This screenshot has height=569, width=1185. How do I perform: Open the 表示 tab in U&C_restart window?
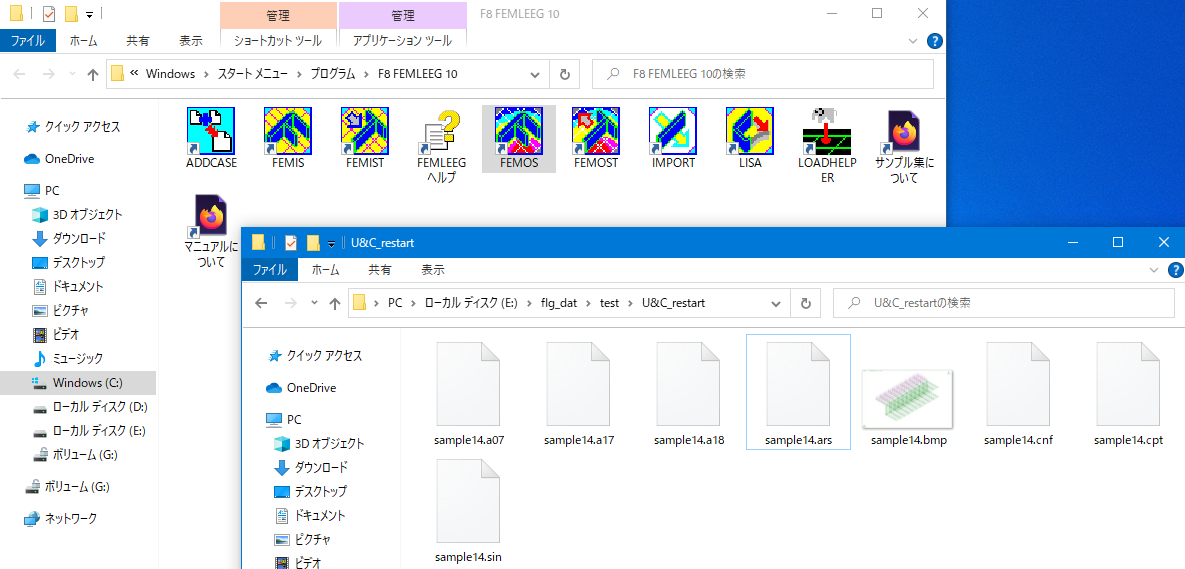pos(432,270)
